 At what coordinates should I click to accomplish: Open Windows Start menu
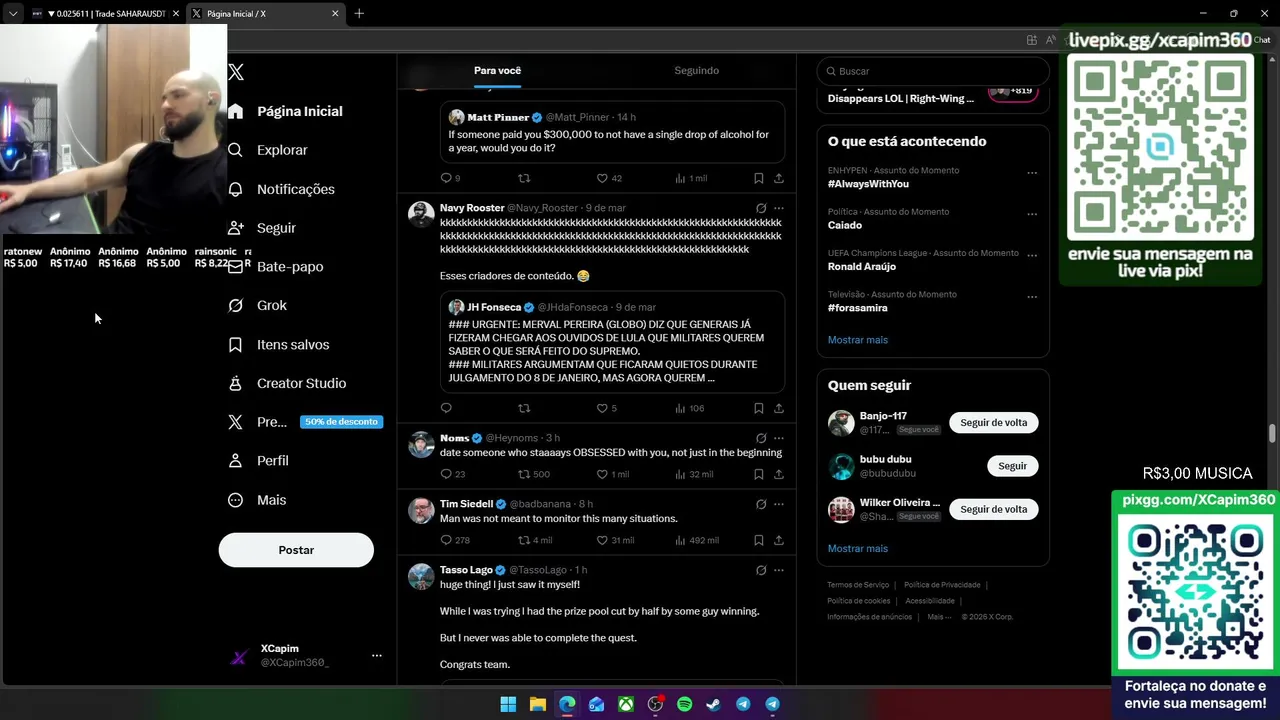[x=508, y=704]
